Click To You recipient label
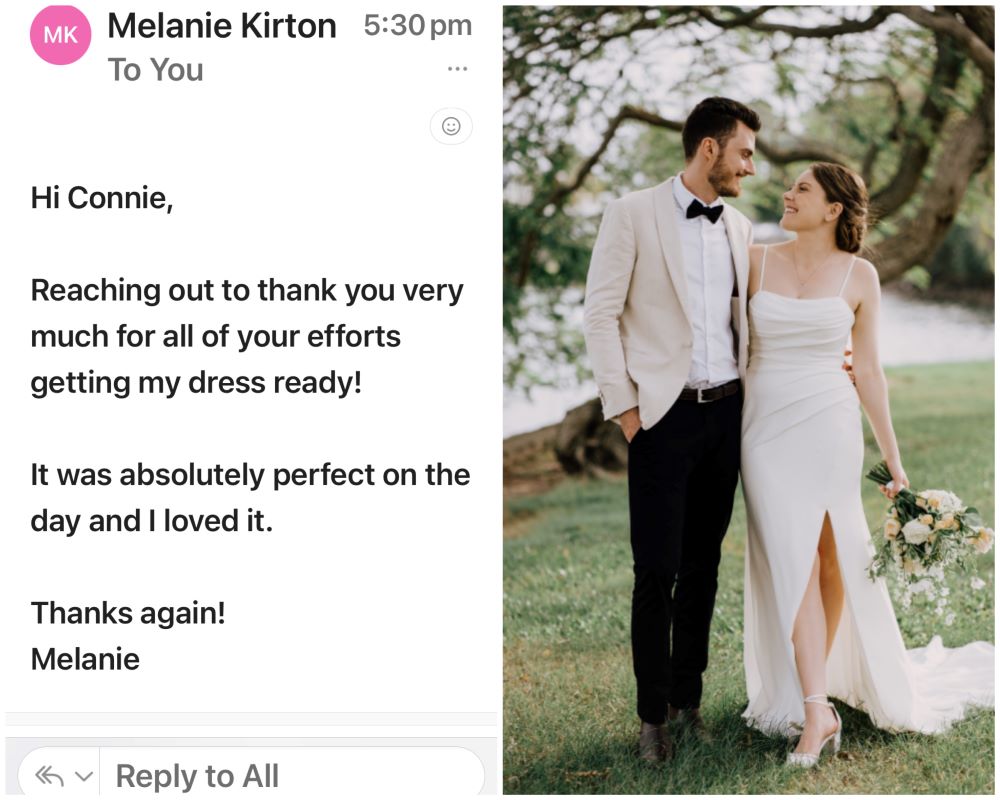The height and width of the screenshot is (800, 1000). (x=156, y=70)
